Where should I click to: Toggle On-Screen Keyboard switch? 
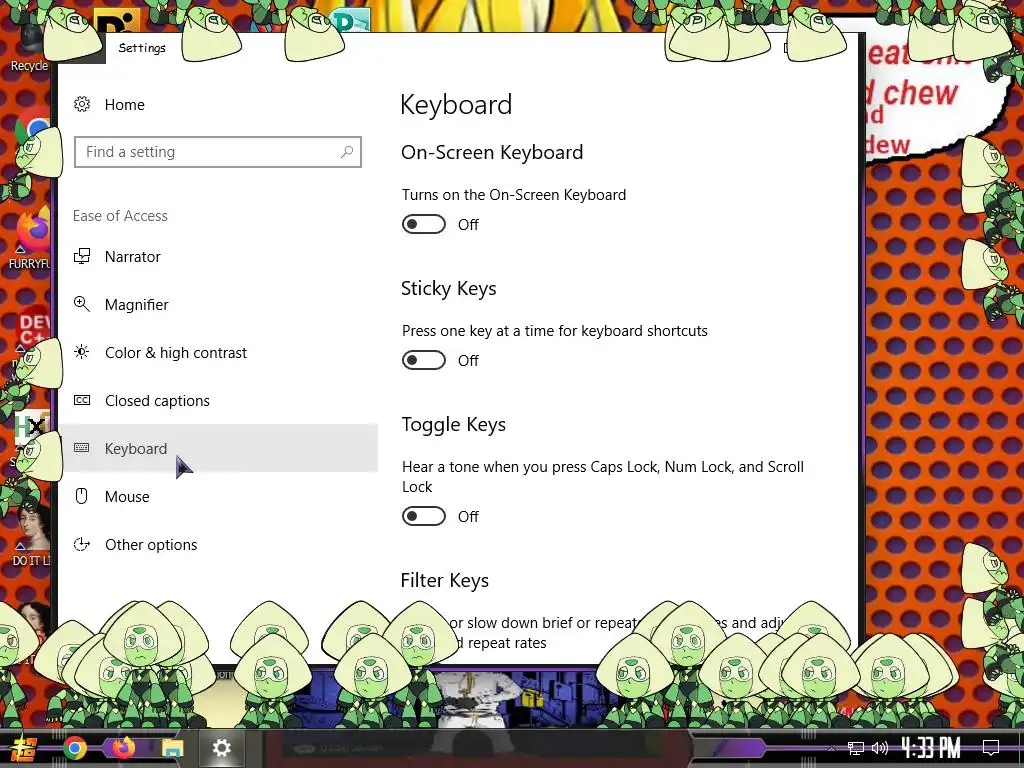(424, 224)
